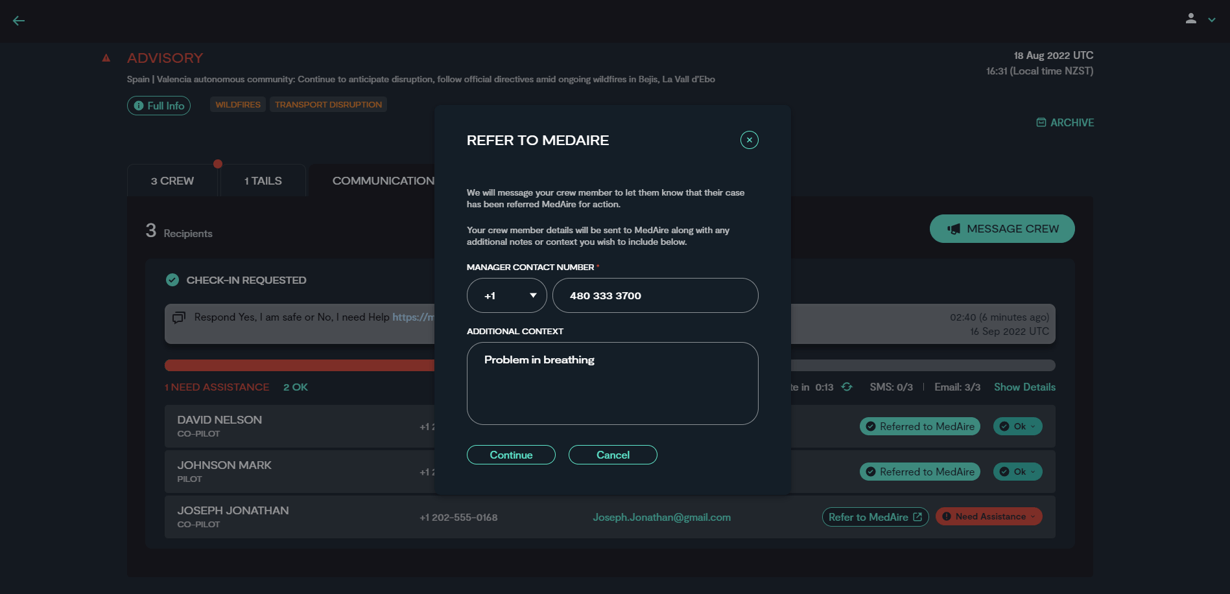Viewport: 1230px width, 594px height.
Task: Expand Joseph Jonathan's Need Assistance dropdown
Action: tap(989, 517)
